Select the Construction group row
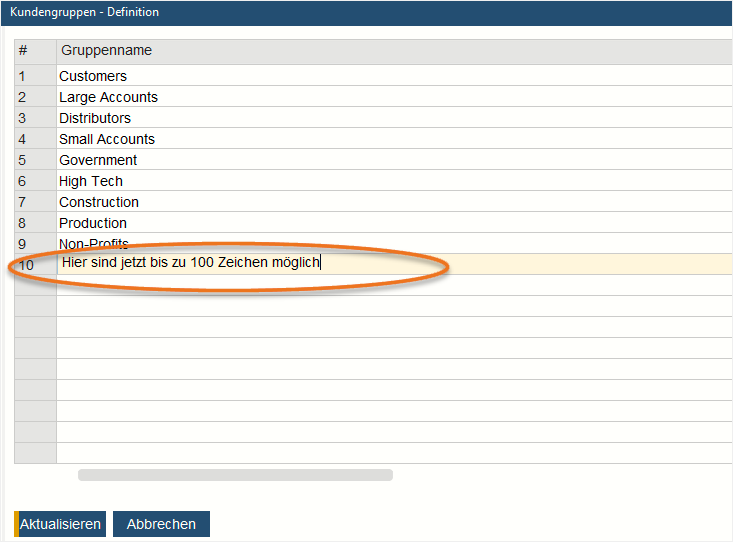 click(99, 202)
